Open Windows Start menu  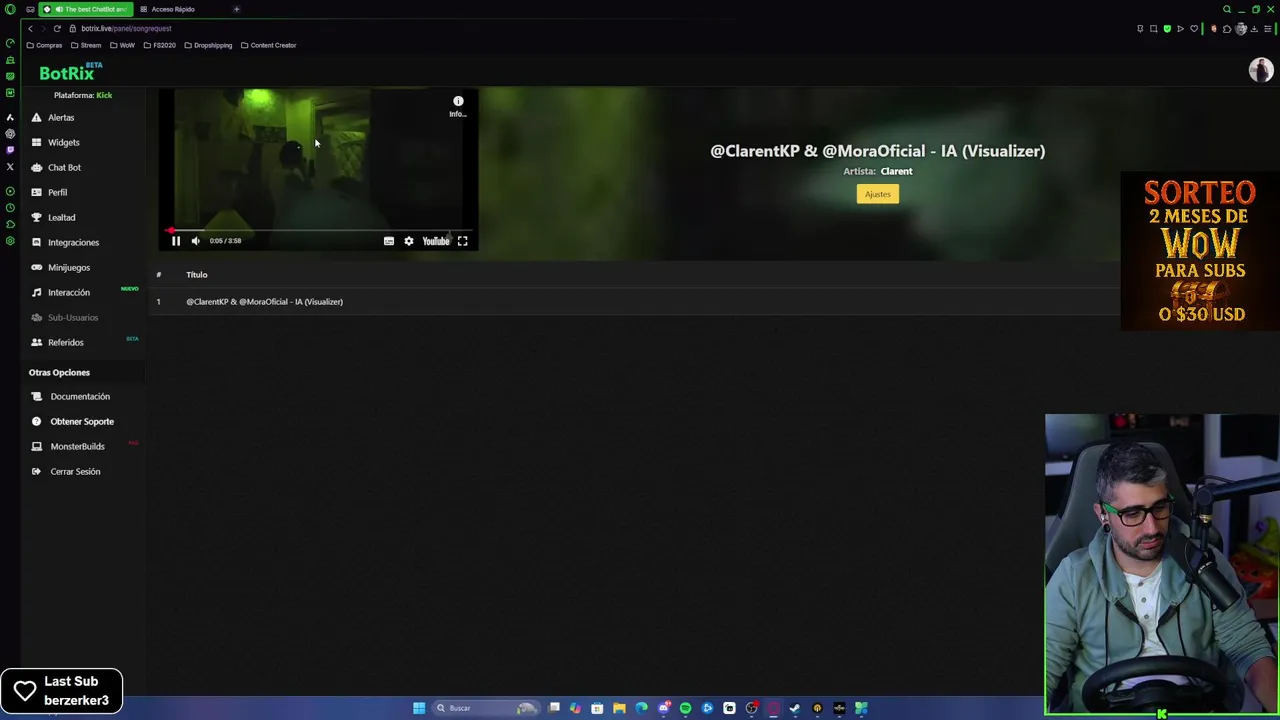tap(419, 708)
